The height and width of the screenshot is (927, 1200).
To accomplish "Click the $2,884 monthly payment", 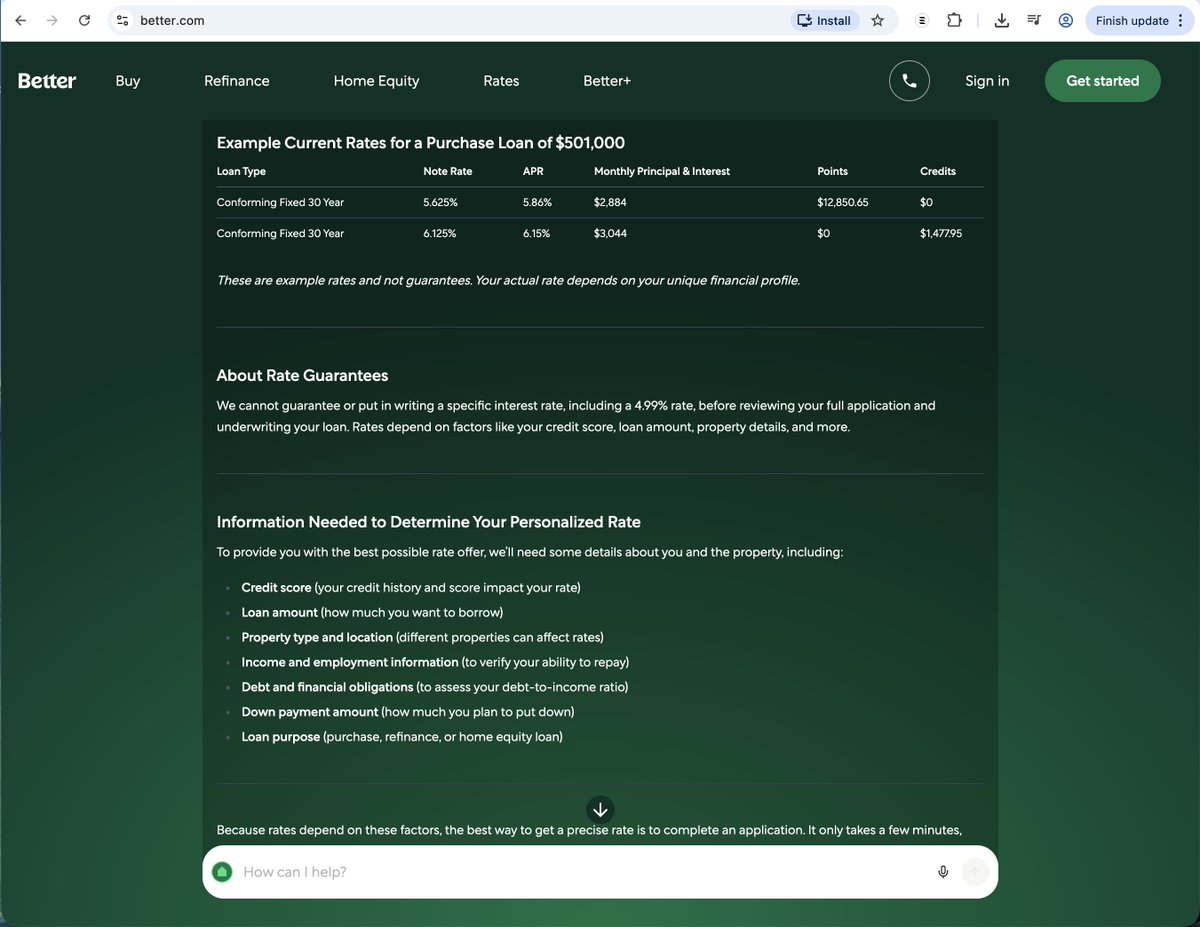I will coord(610,202).
